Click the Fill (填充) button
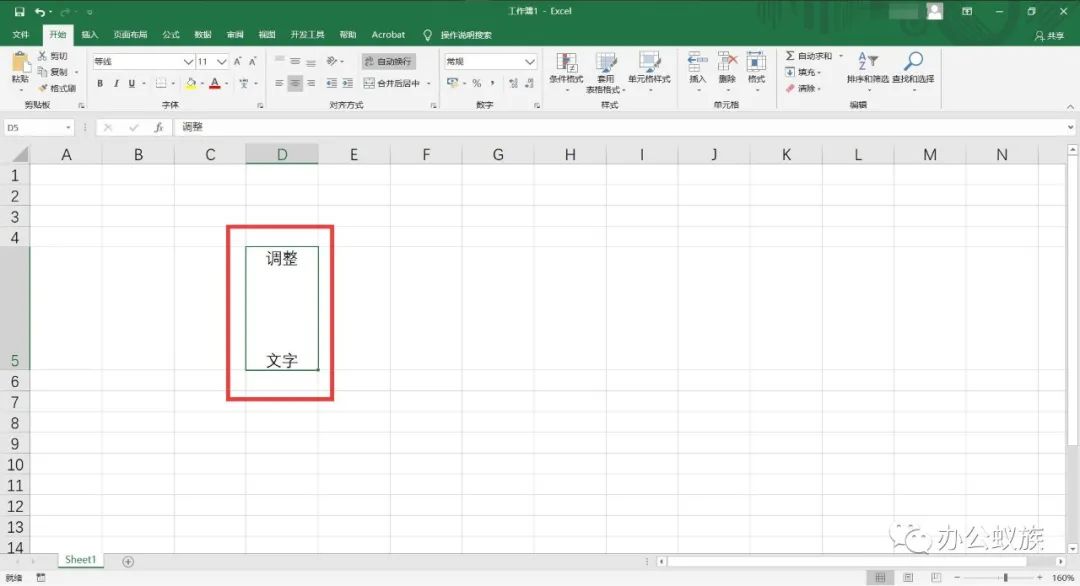 tap(802, 72)
